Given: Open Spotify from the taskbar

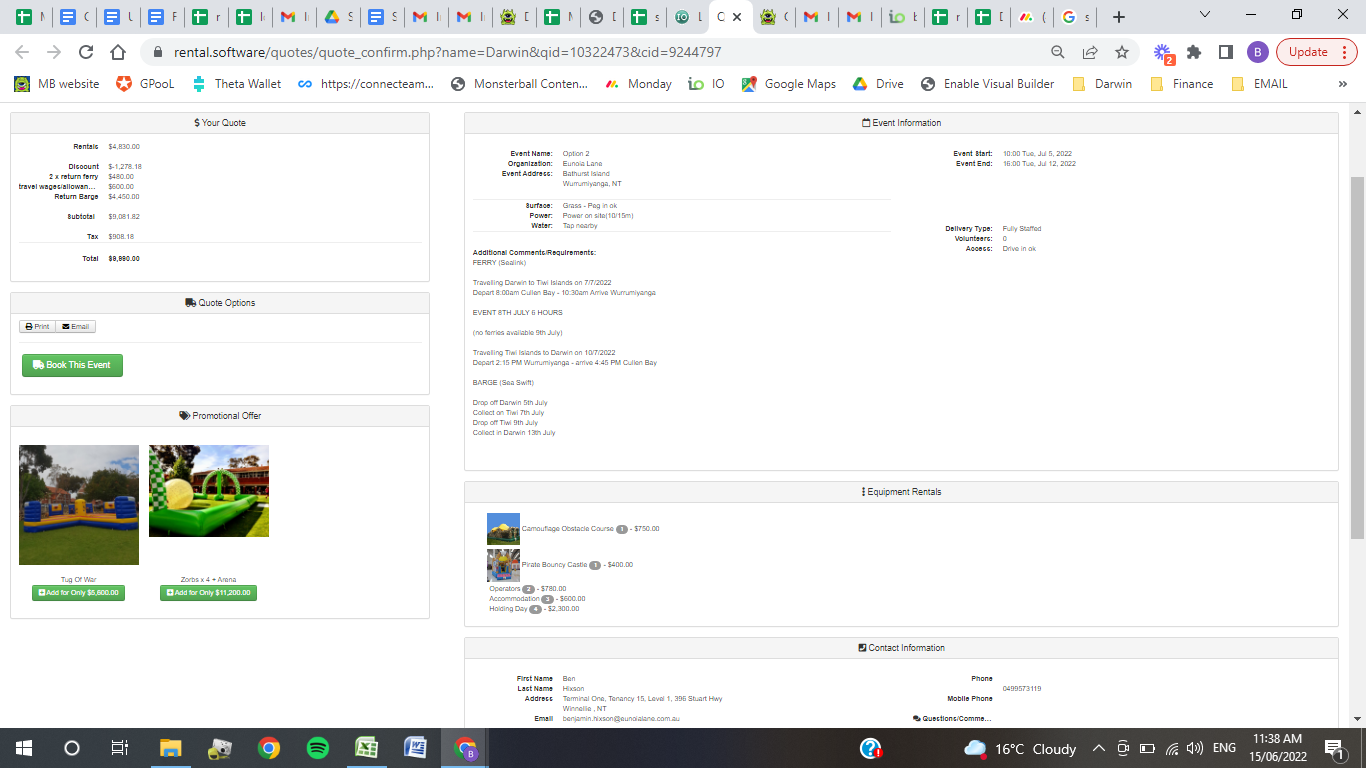Looking at the screenshot, I should point(317,748).
